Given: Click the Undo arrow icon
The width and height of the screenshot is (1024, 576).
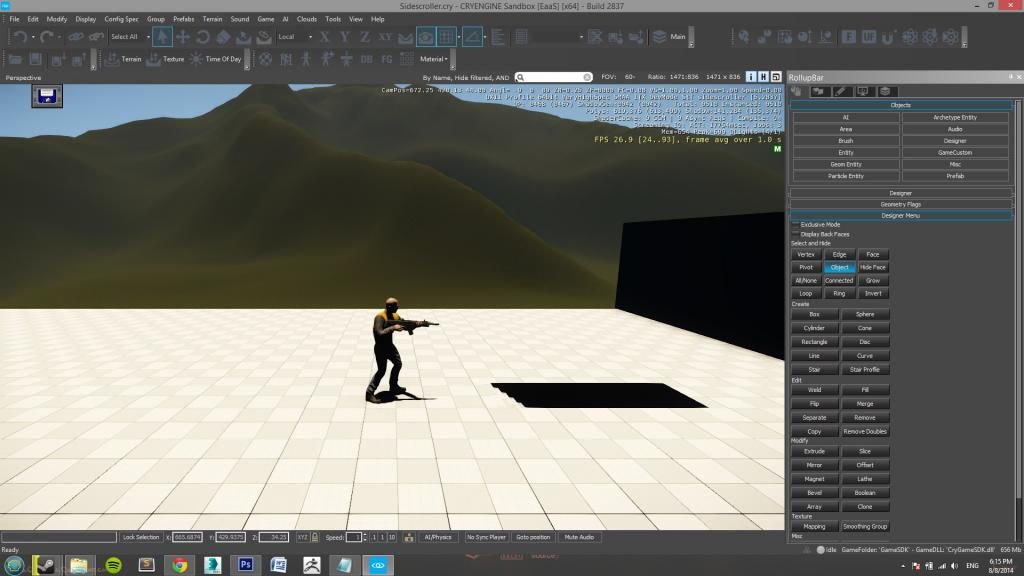Looking at the screenshot, I should [20, 37].
